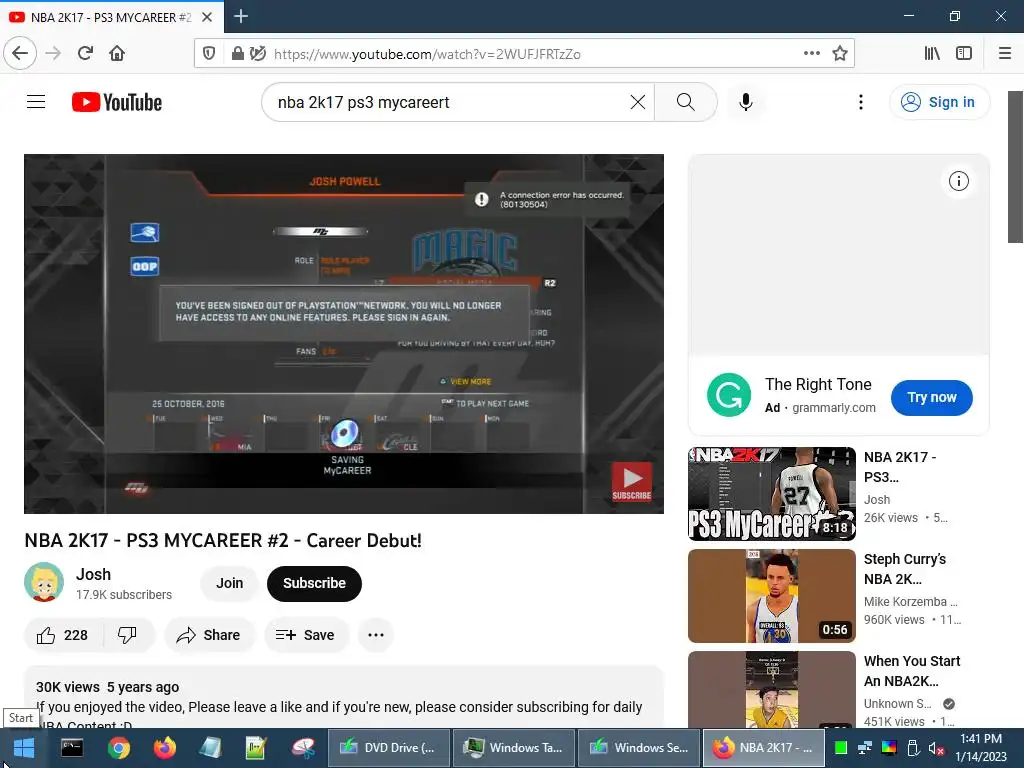The height and width of the screenshot is (768, 1024).
Task: Click the Subscribe watermark in the video
Action: 632,483
